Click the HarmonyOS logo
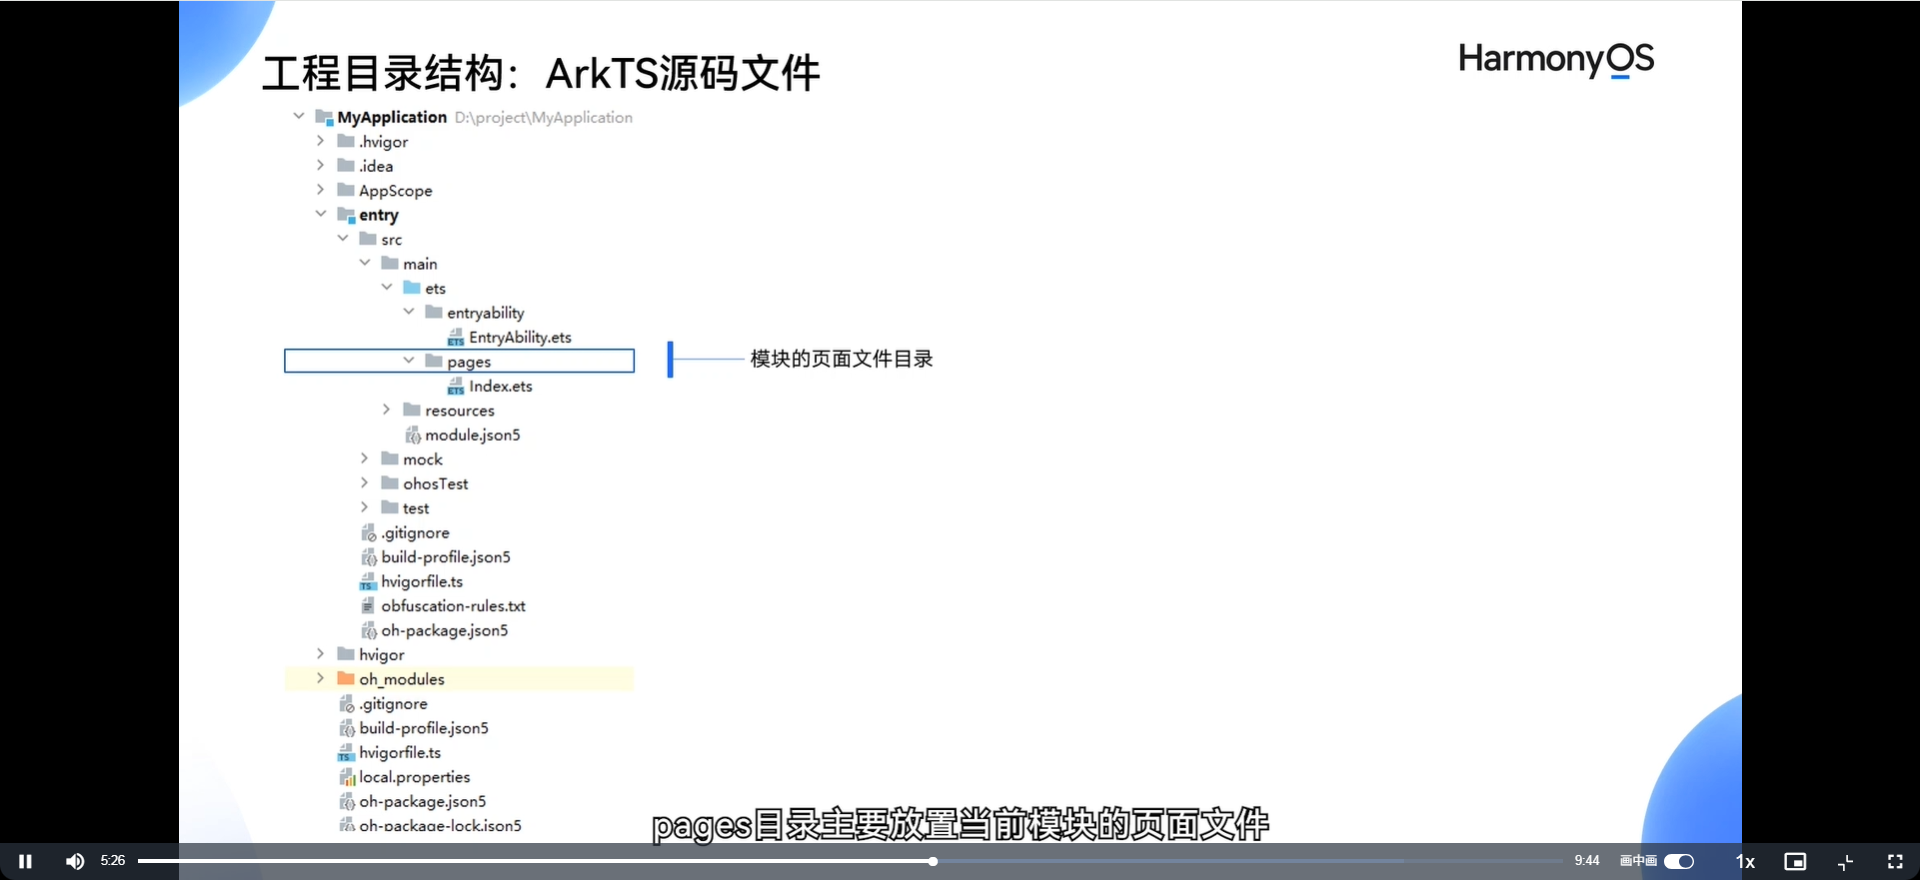This screenshot has height=880, width=1920. pos(1556,59)
